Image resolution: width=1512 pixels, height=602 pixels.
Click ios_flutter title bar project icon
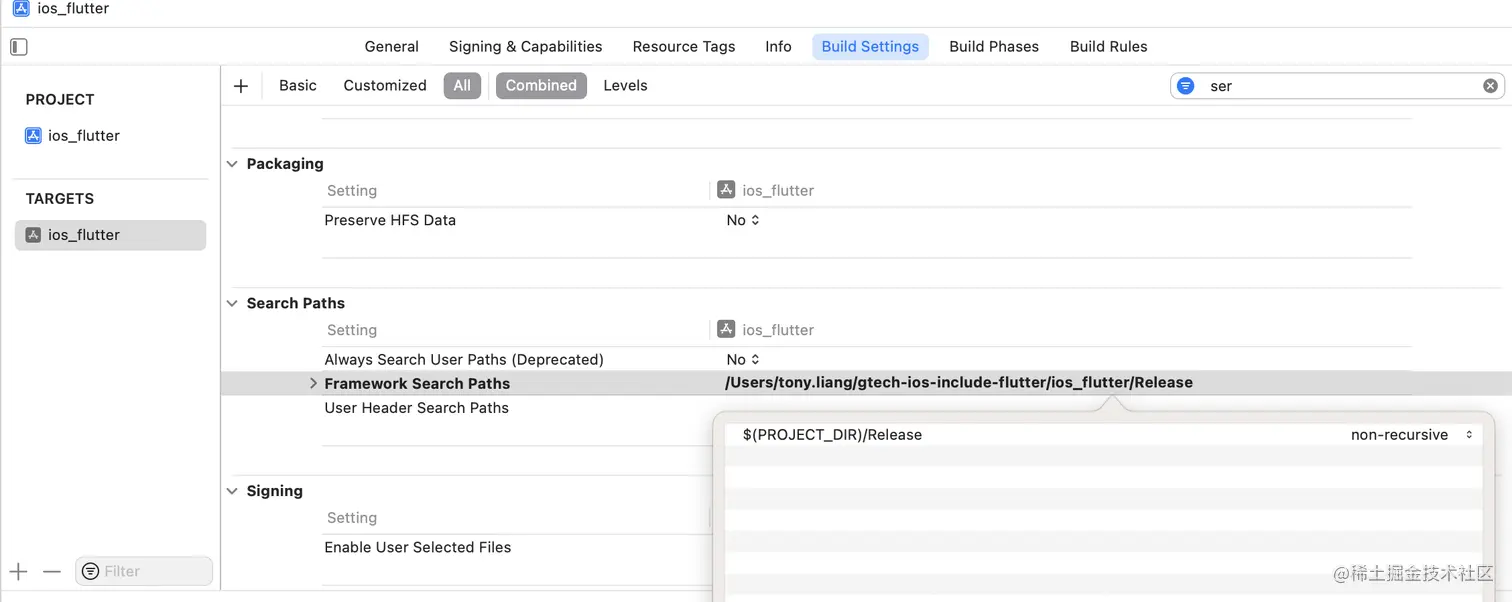pyautogui.click(x=21, y=9)
